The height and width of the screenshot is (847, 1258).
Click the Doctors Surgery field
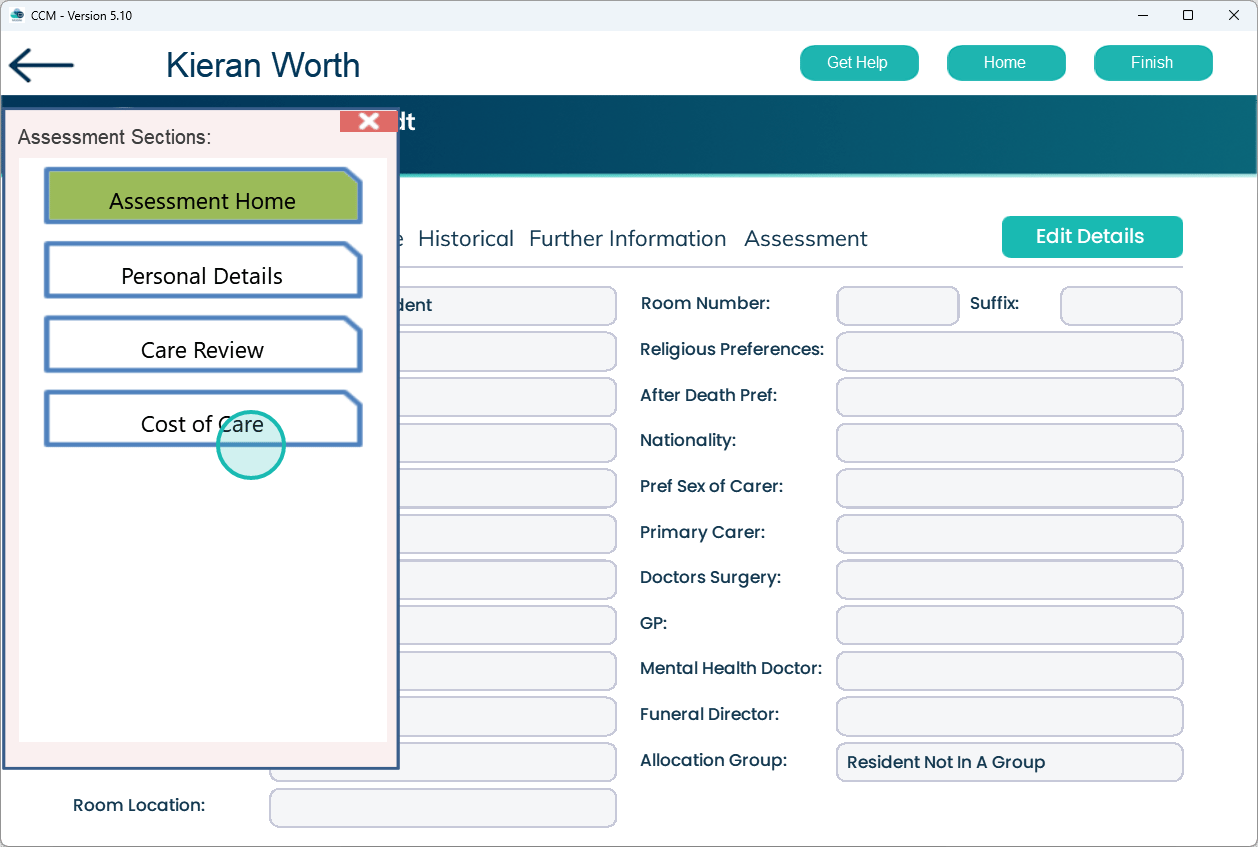[1010, 580]
